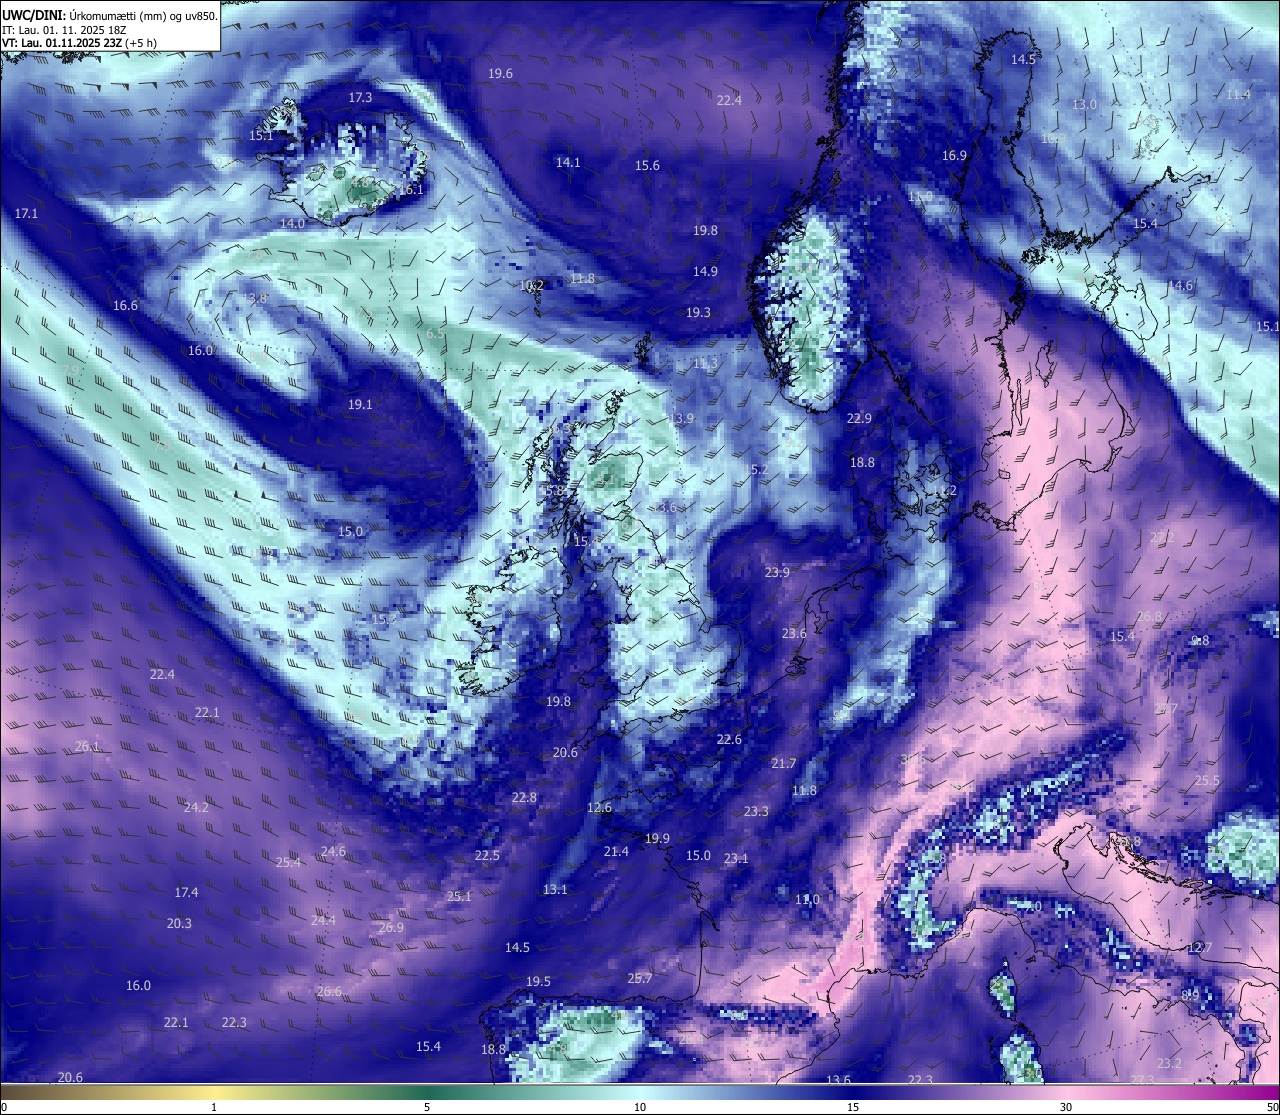1280x1115 pixels.
Task: Click the 21.7 map value
Action: (784, 764)
